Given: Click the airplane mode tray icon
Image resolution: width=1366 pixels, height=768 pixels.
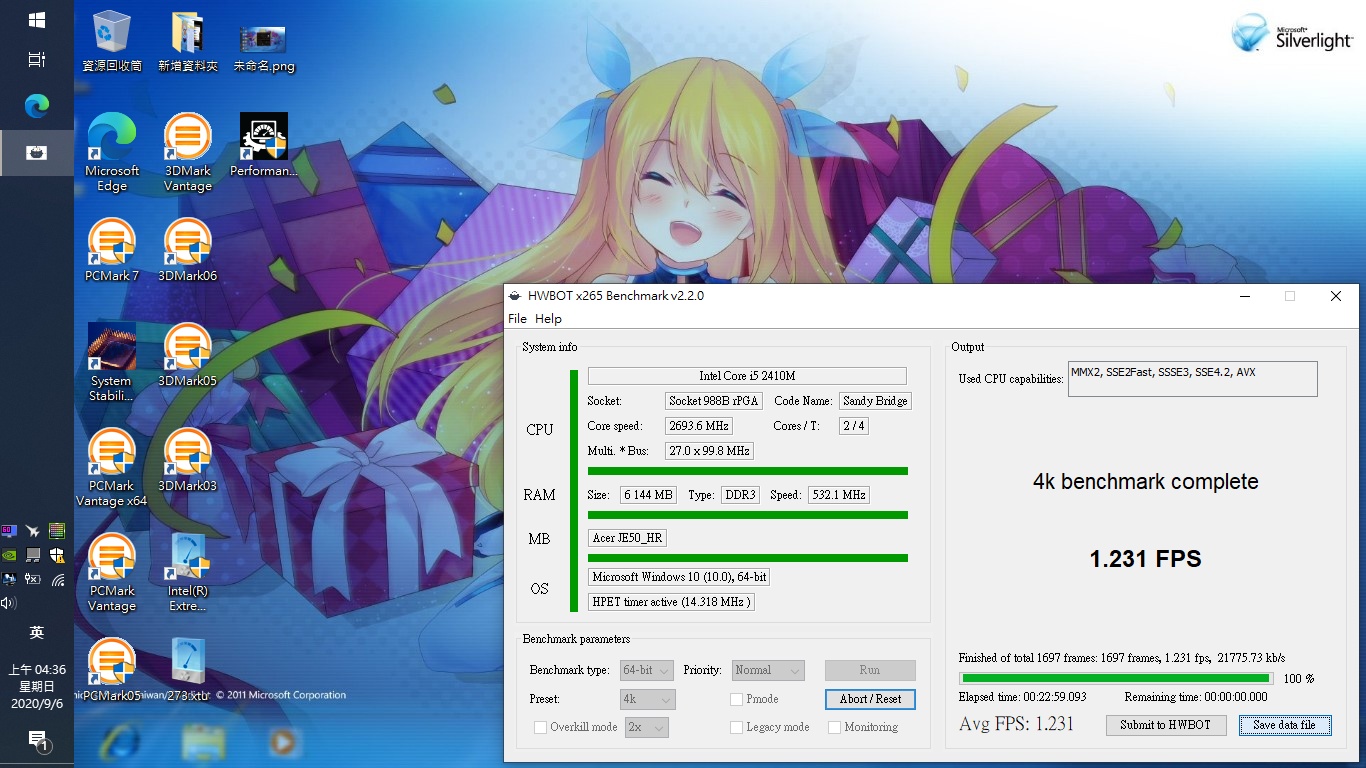Looking at the screenshot, I should 33,531.
